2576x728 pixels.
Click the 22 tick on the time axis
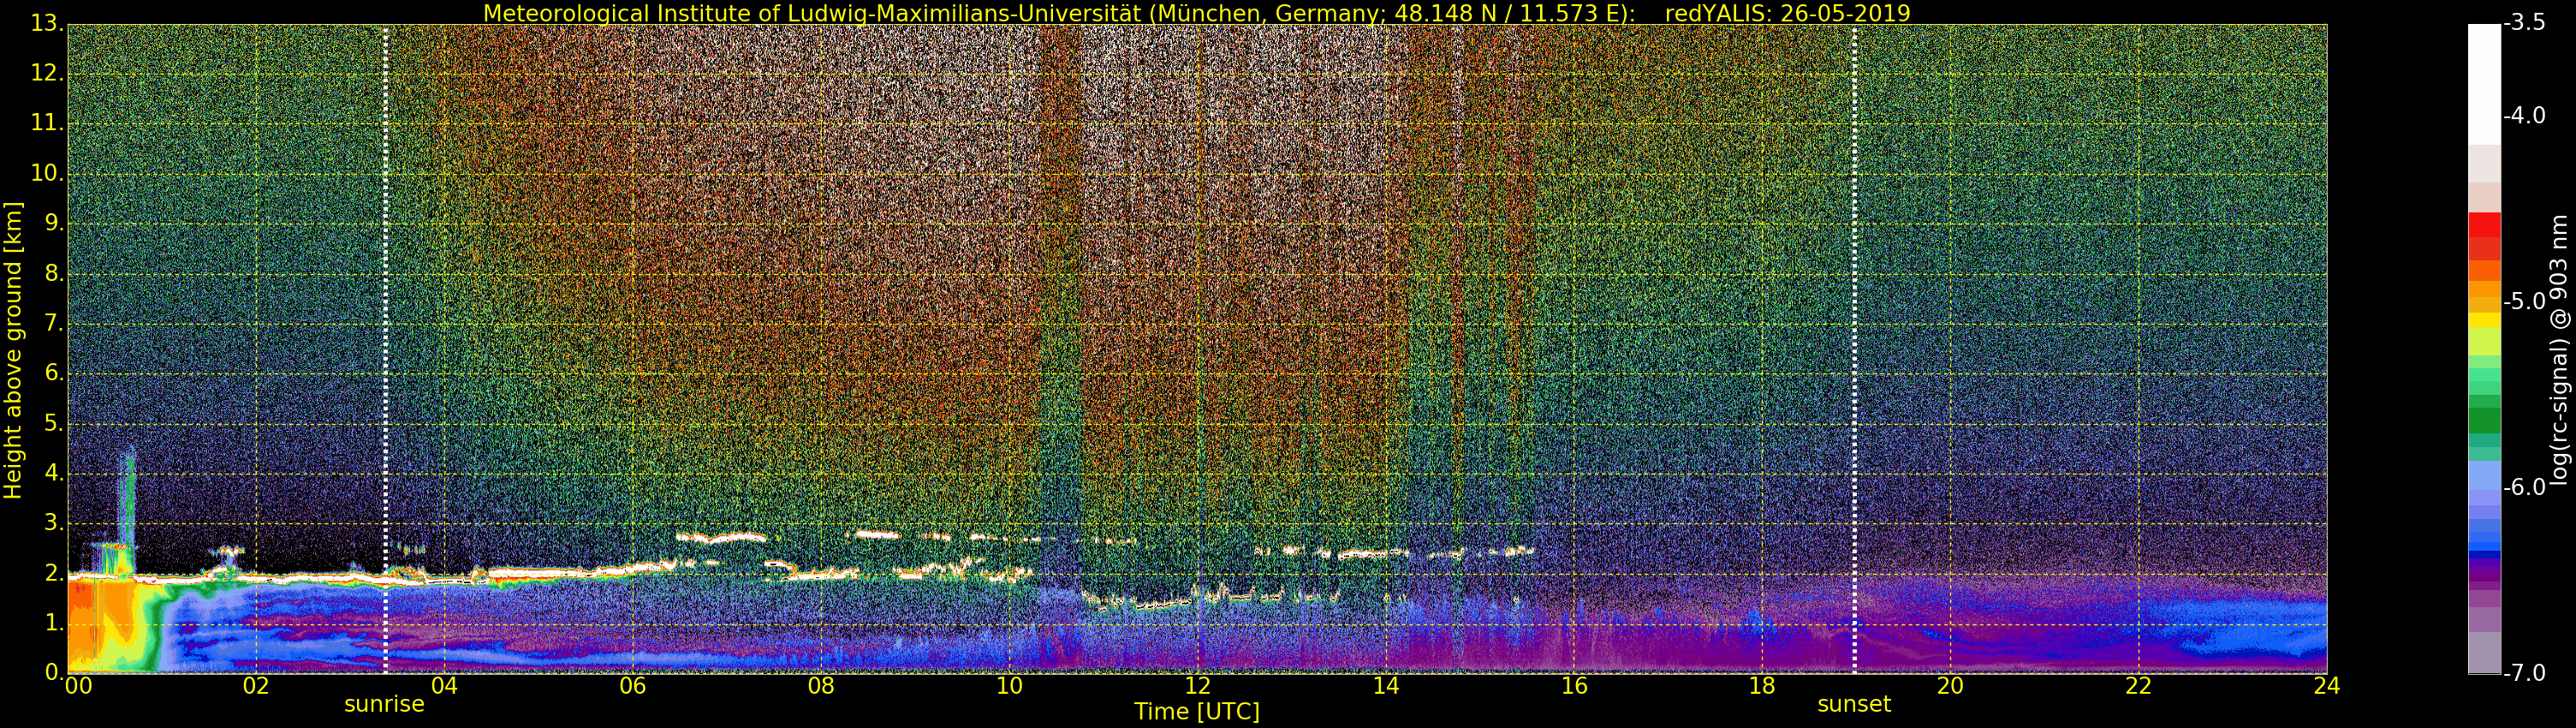click(x=2138, y=685)
